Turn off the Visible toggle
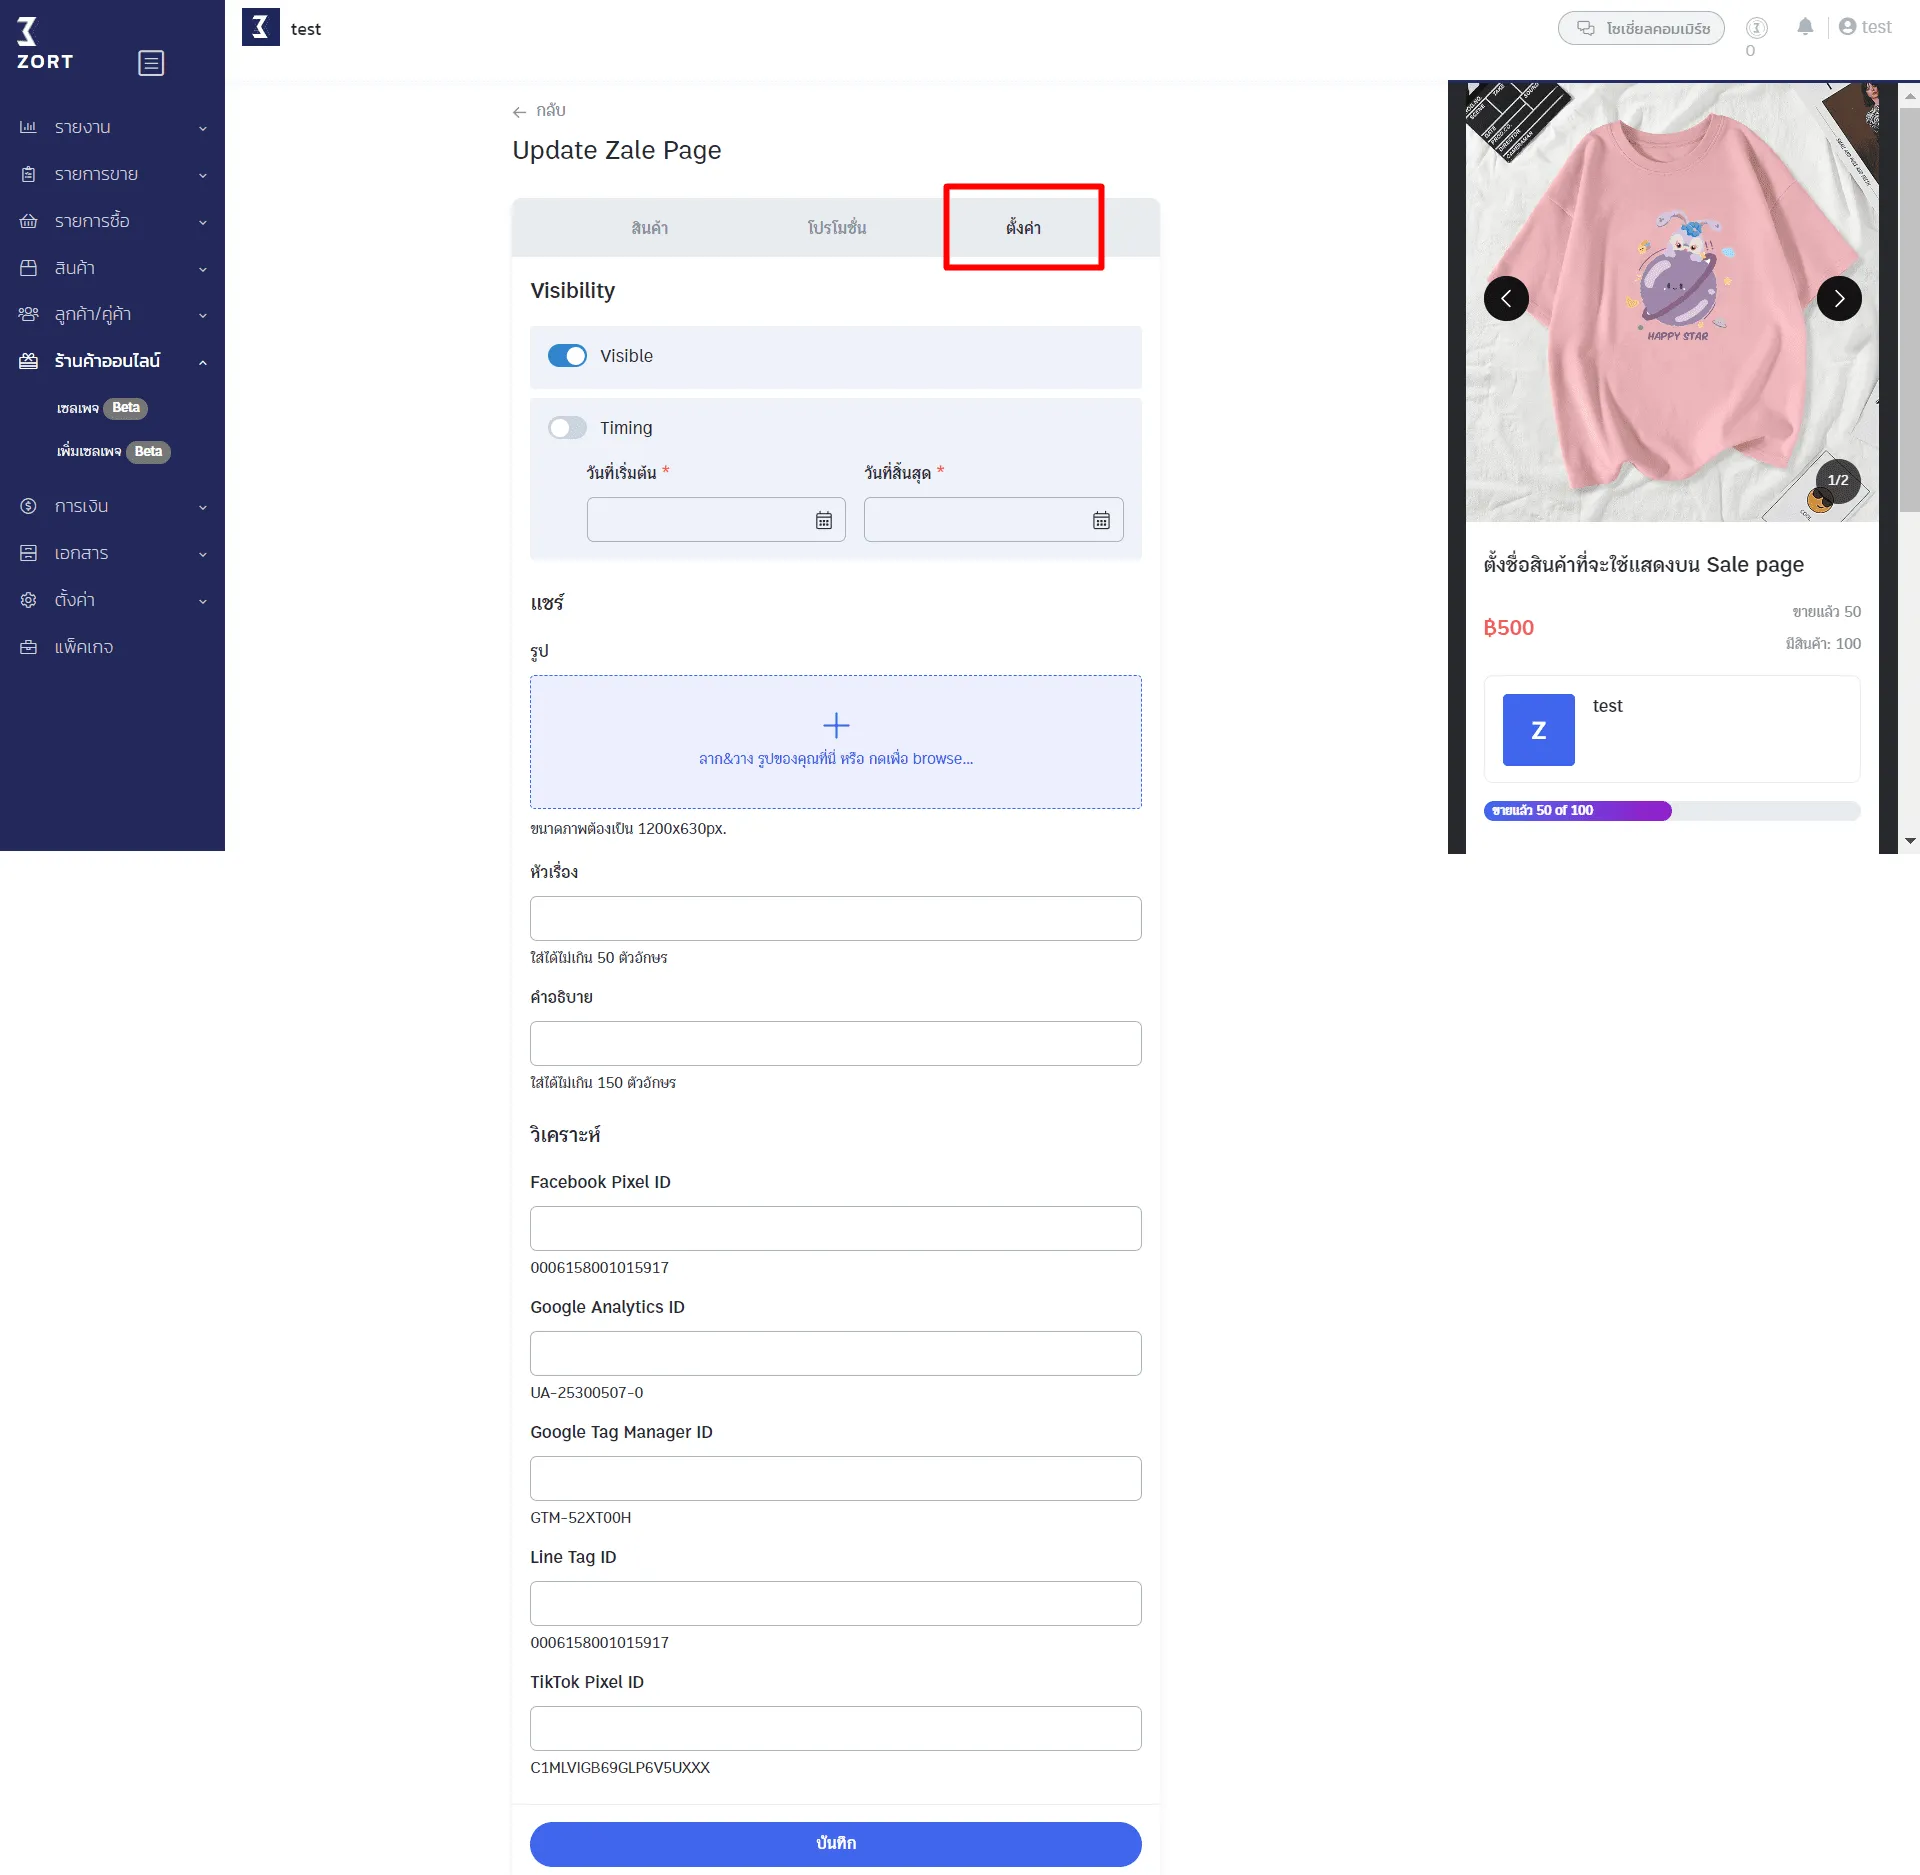This screenshot has height=1875, width=1920. tap(567, 356)
